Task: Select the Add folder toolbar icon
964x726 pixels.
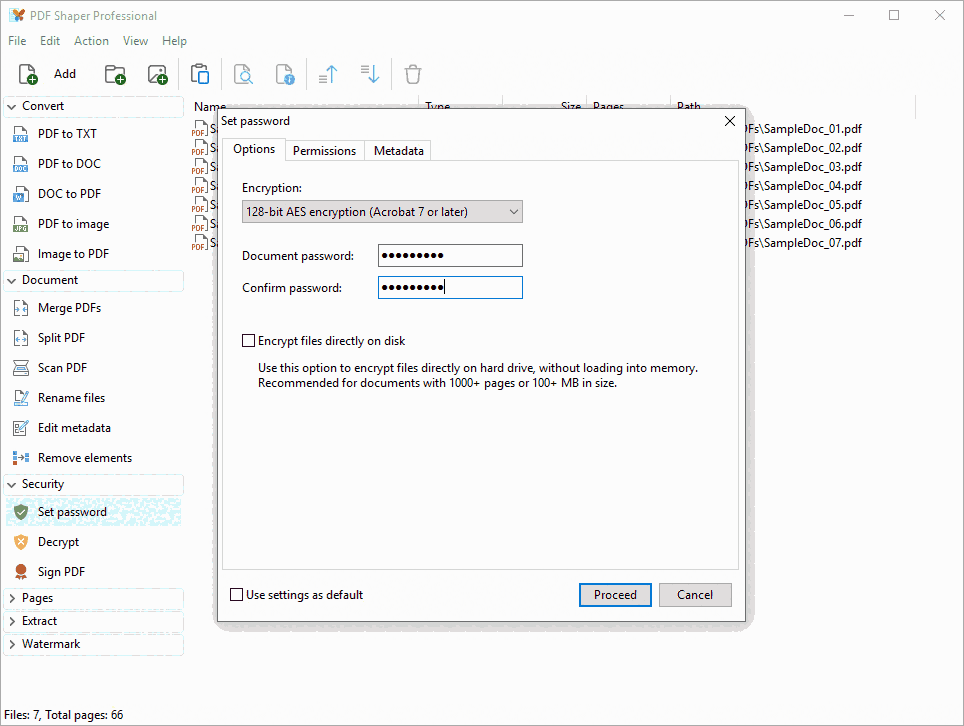Action: pyautogui.click(x=114, y=74)
